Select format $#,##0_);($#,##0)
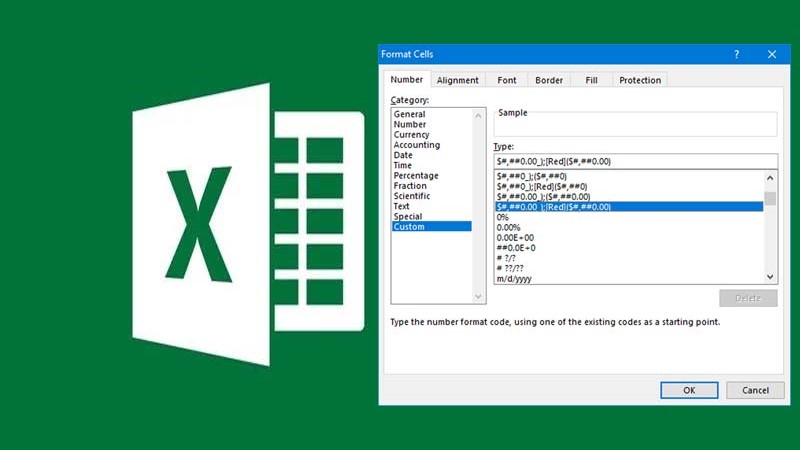The height and width of the screenshot is (450, 800). point(629,177)
